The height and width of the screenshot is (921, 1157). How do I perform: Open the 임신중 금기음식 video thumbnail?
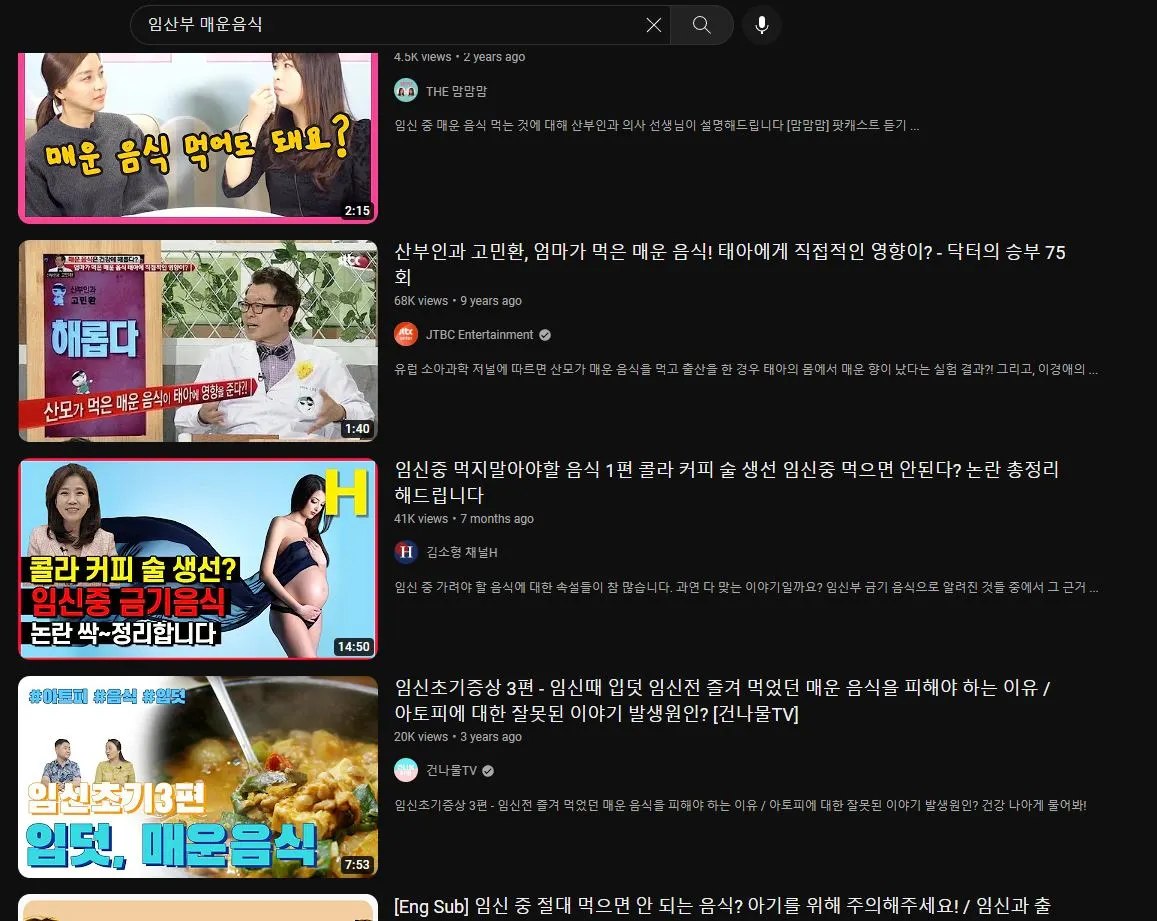coord(198,559)
